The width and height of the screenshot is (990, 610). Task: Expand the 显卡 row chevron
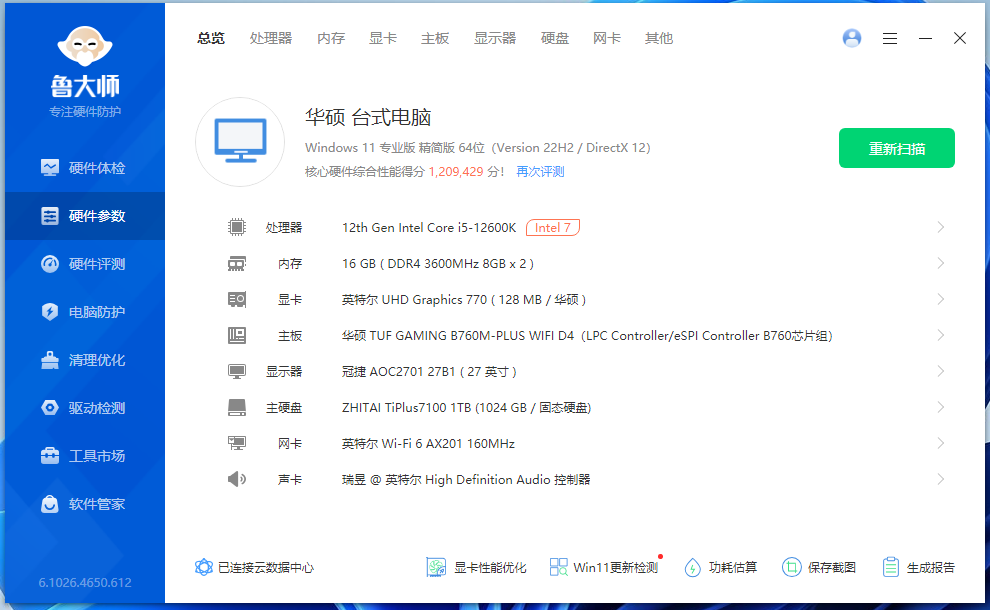click(x=941, y=299)
